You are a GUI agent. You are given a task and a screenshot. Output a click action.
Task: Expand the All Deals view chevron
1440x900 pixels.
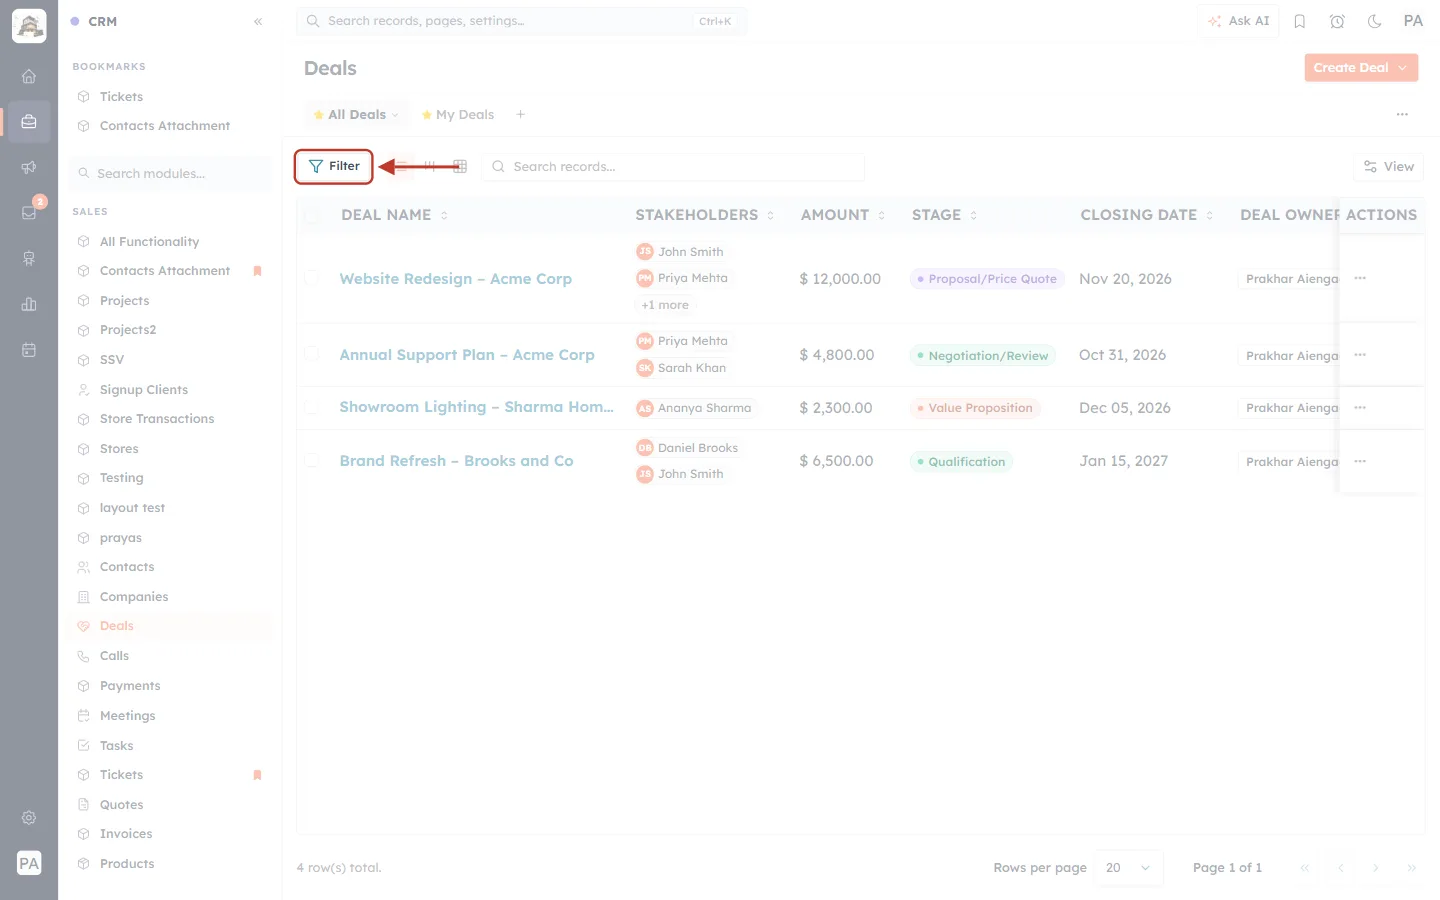coord(395,115)
